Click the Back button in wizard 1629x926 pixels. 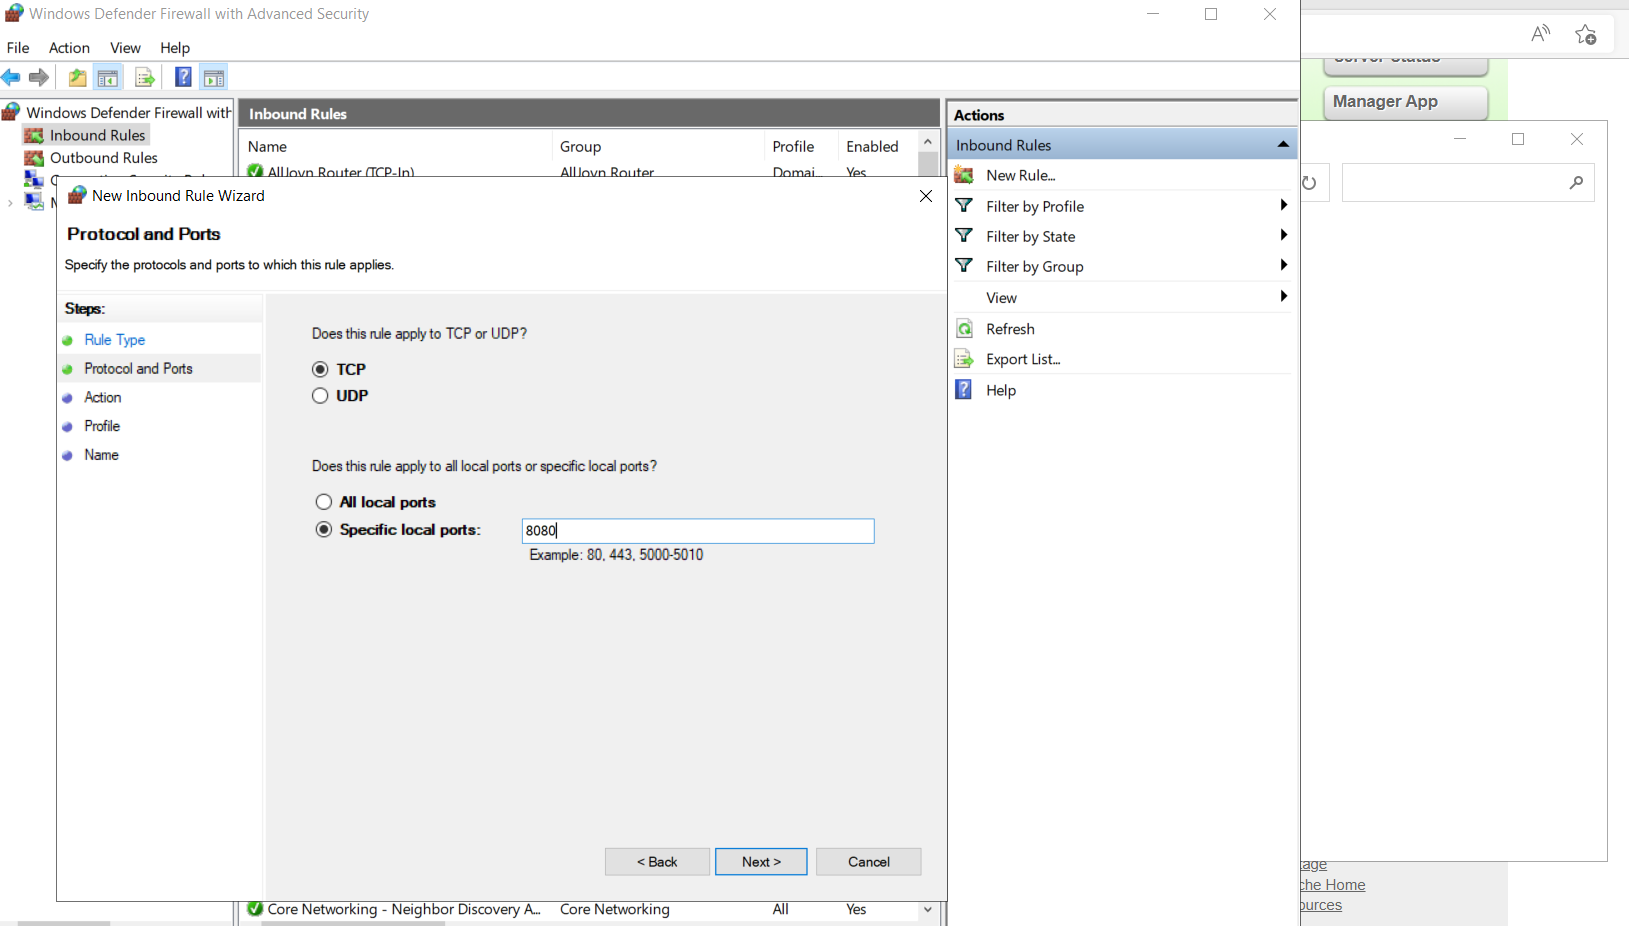click(657, 862)
